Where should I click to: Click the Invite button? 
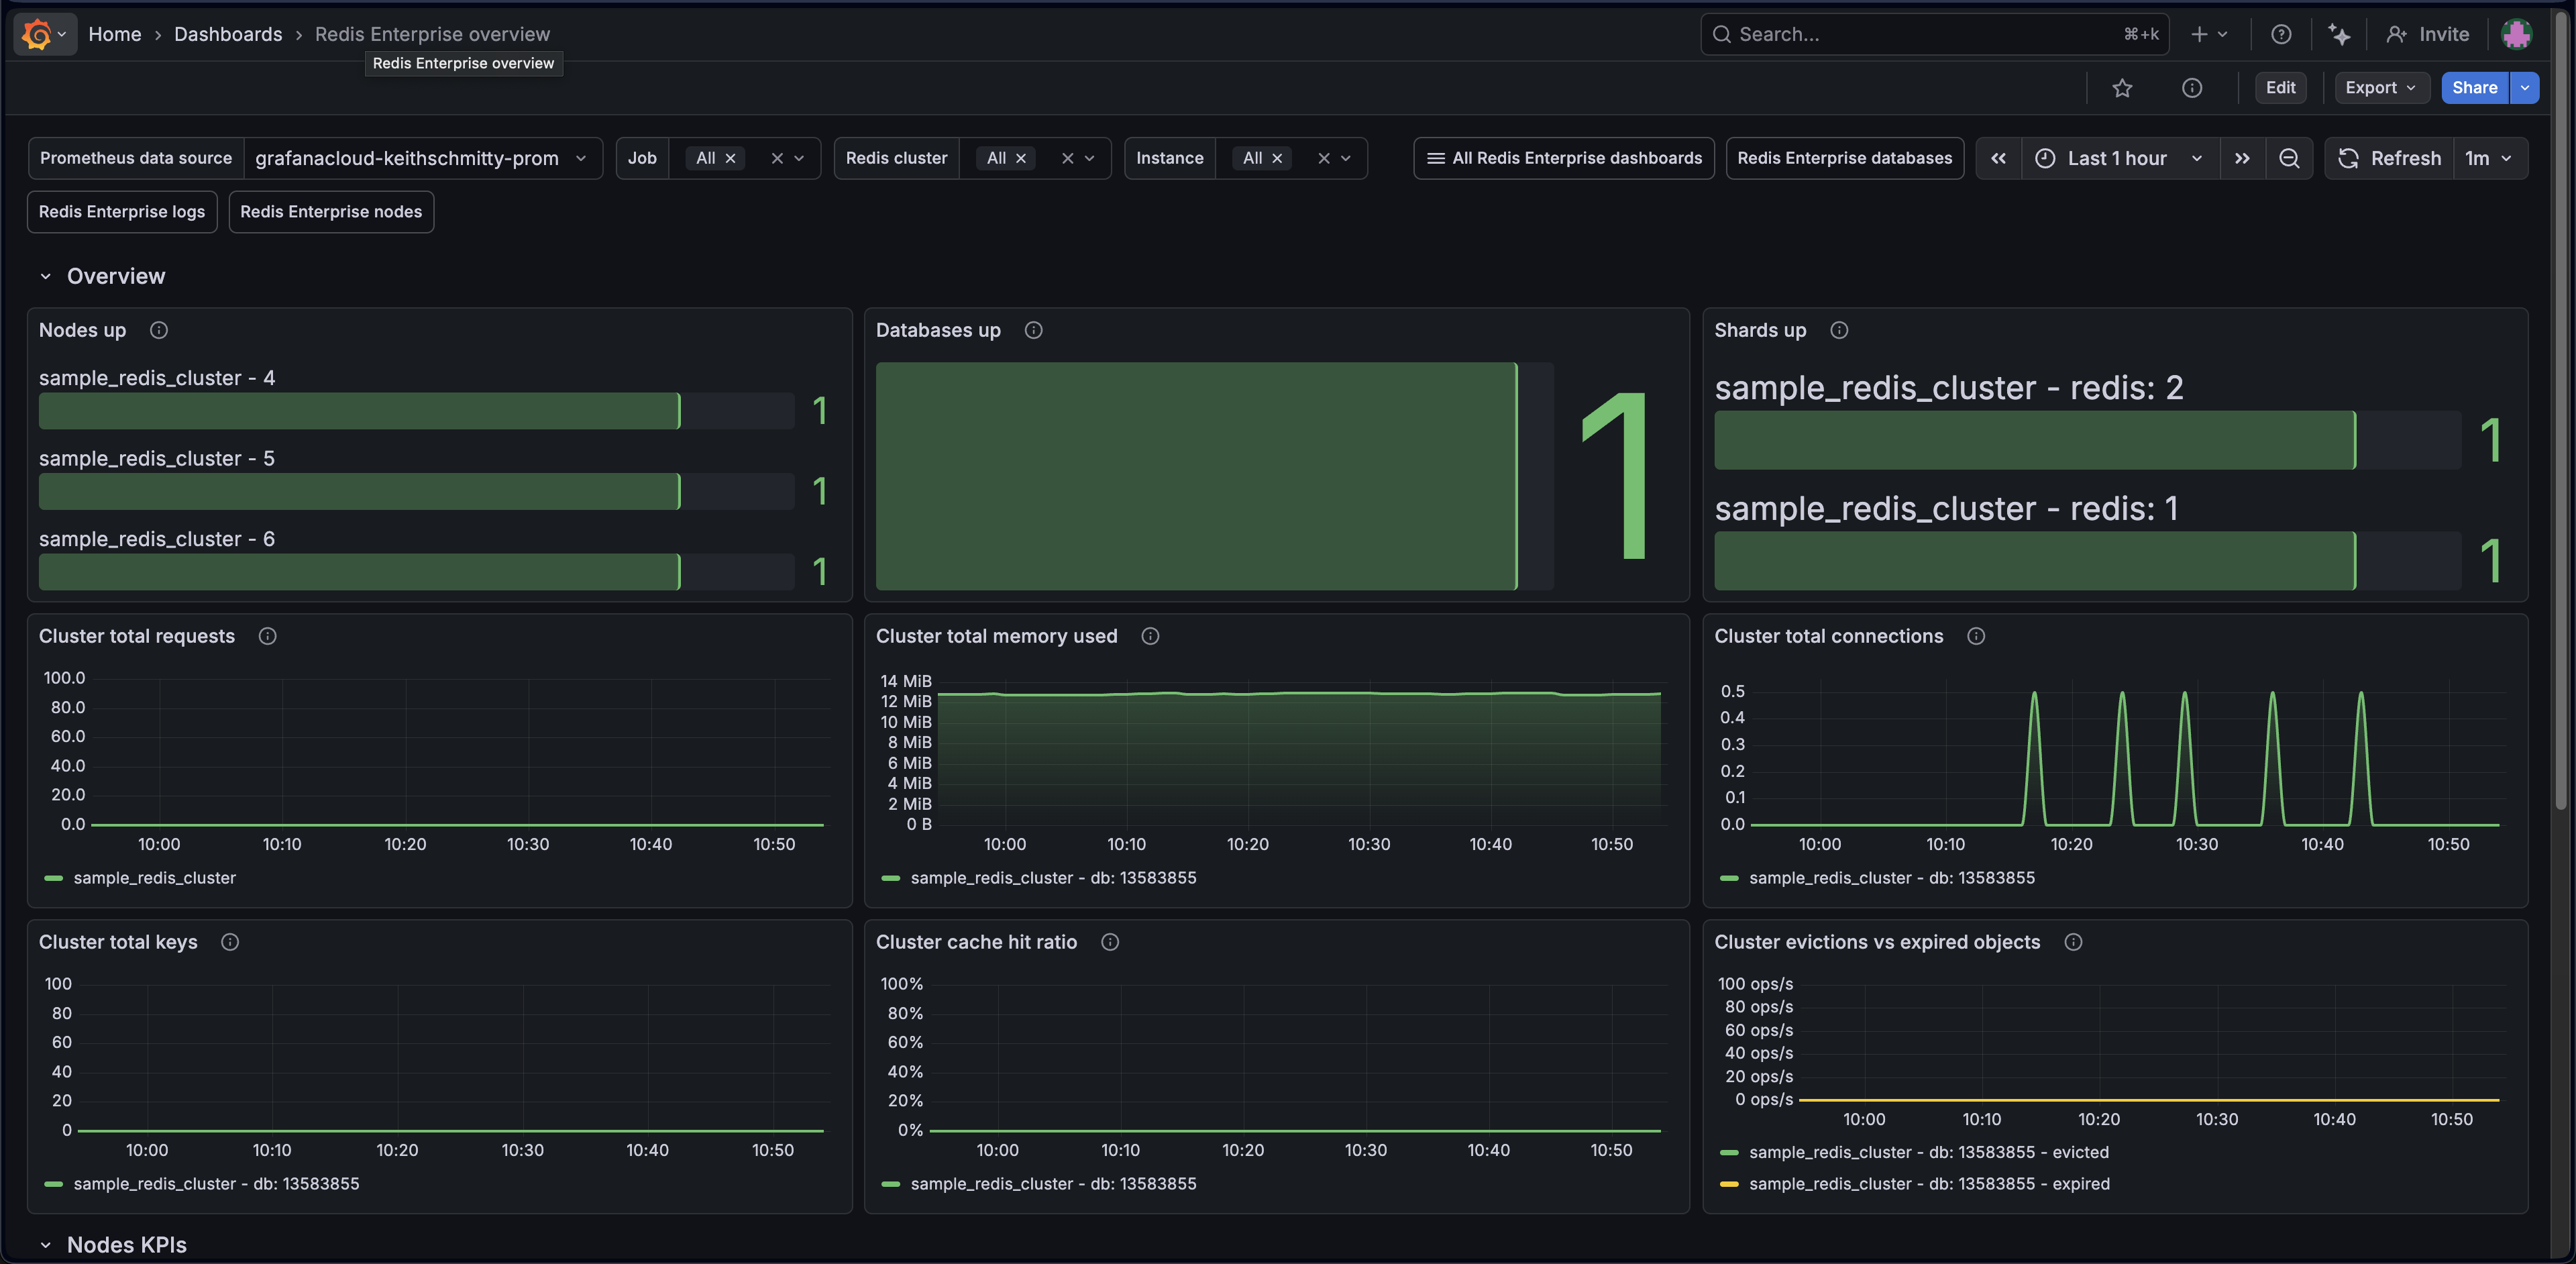pos(2427,34)
